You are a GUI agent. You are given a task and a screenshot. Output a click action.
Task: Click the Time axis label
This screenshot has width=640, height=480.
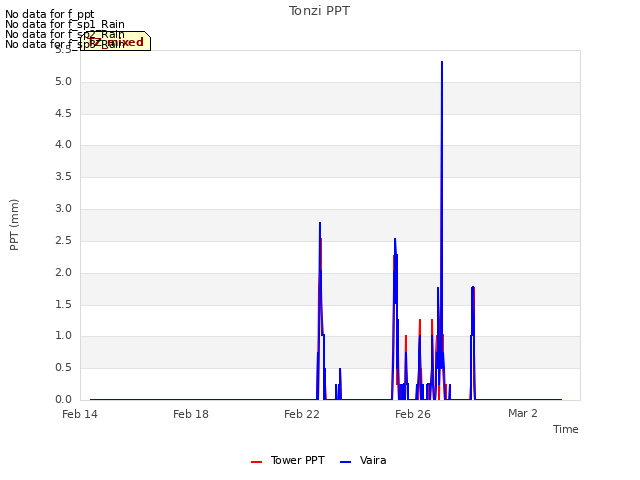pos(566,429)
